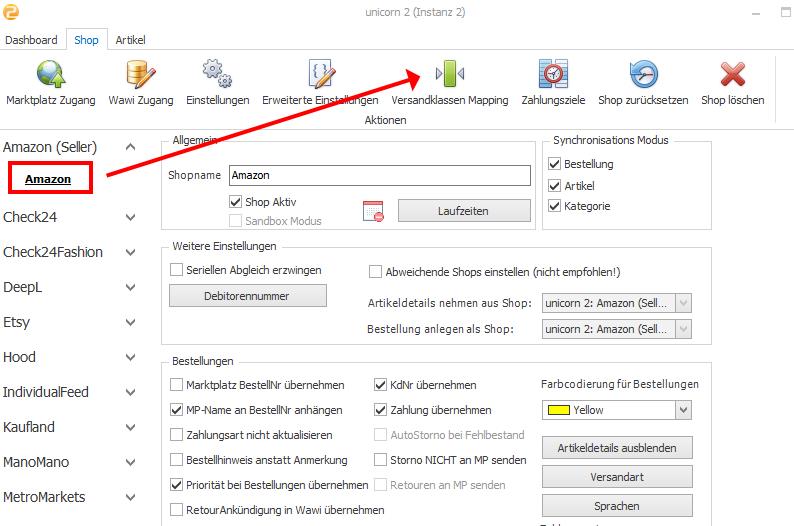Screen dimensions: 794x526
Task: Enable Seriellen Abgleich erzwingen
Action: click(176, 270)
